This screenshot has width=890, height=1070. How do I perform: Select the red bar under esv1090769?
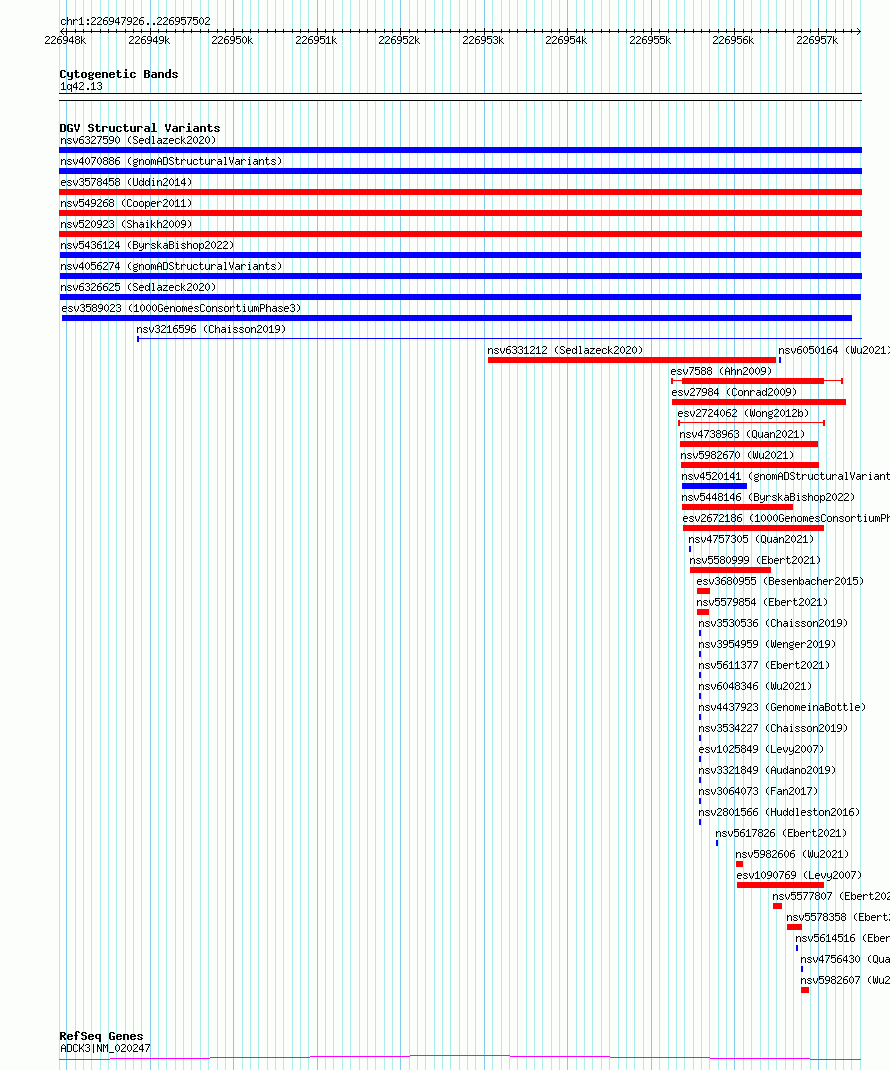(780, 885)
